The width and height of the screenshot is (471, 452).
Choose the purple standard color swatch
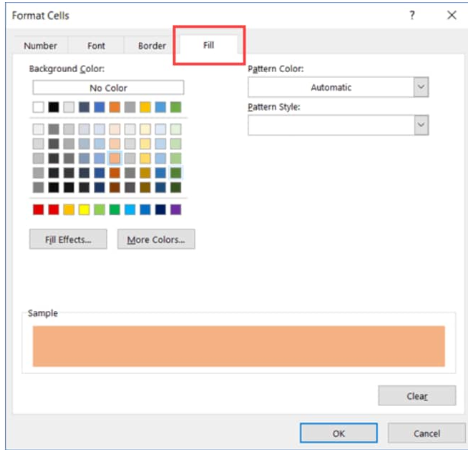point(176,210)
